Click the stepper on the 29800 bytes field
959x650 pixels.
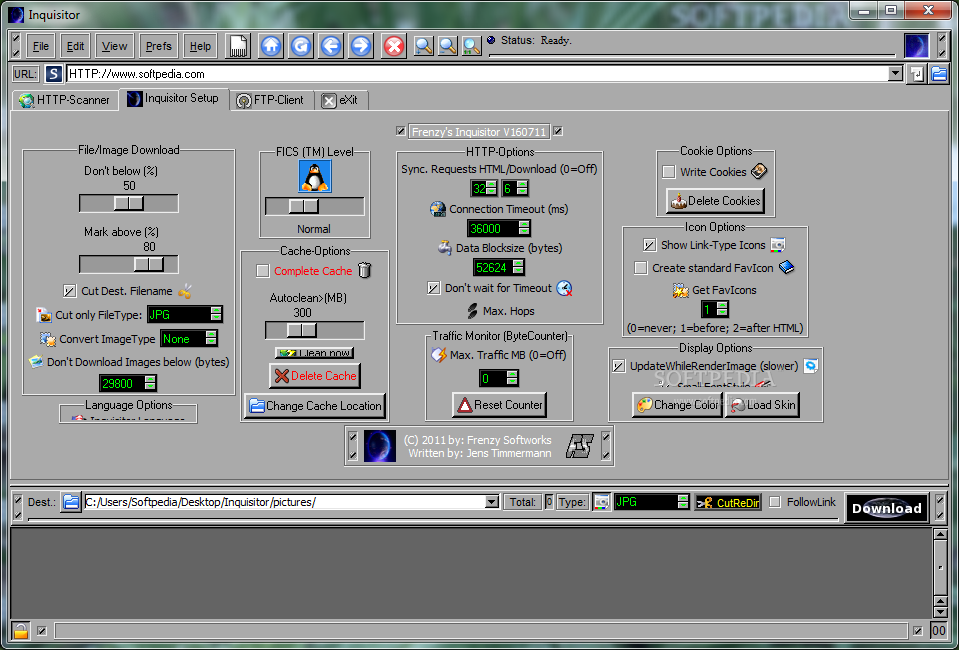[150, 383]
